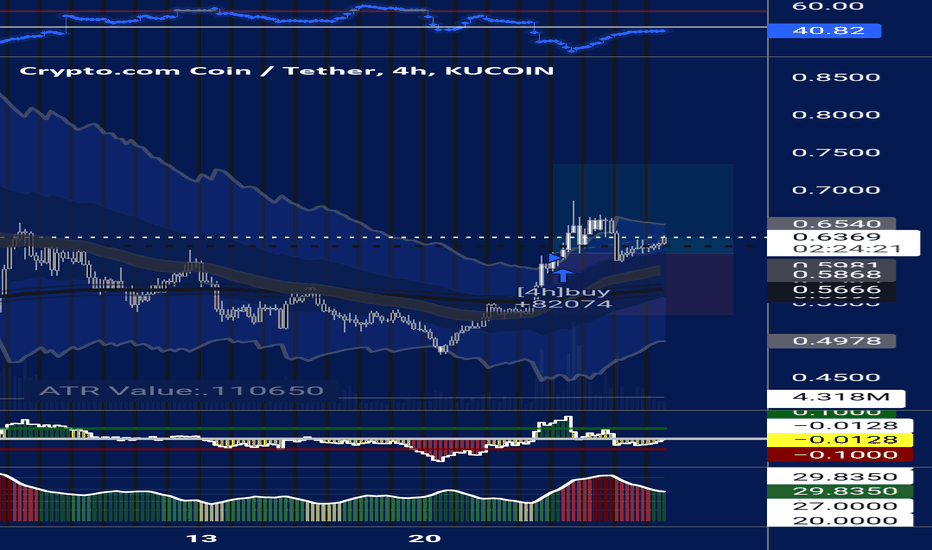Click the blue right-pointing entry arrow marker
The width and height of the screenshot is (932, 550).
pyautogui.click(x=555, y=258)
